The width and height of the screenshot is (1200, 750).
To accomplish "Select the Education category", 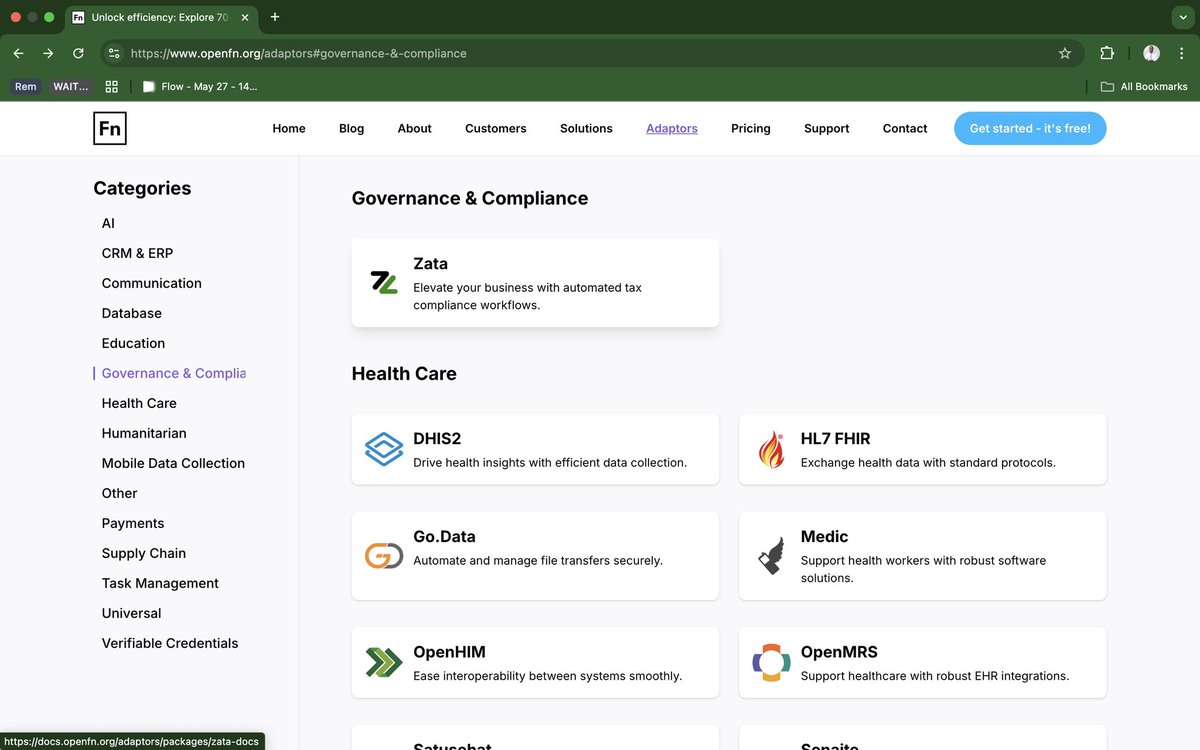I will click(133, 343).
